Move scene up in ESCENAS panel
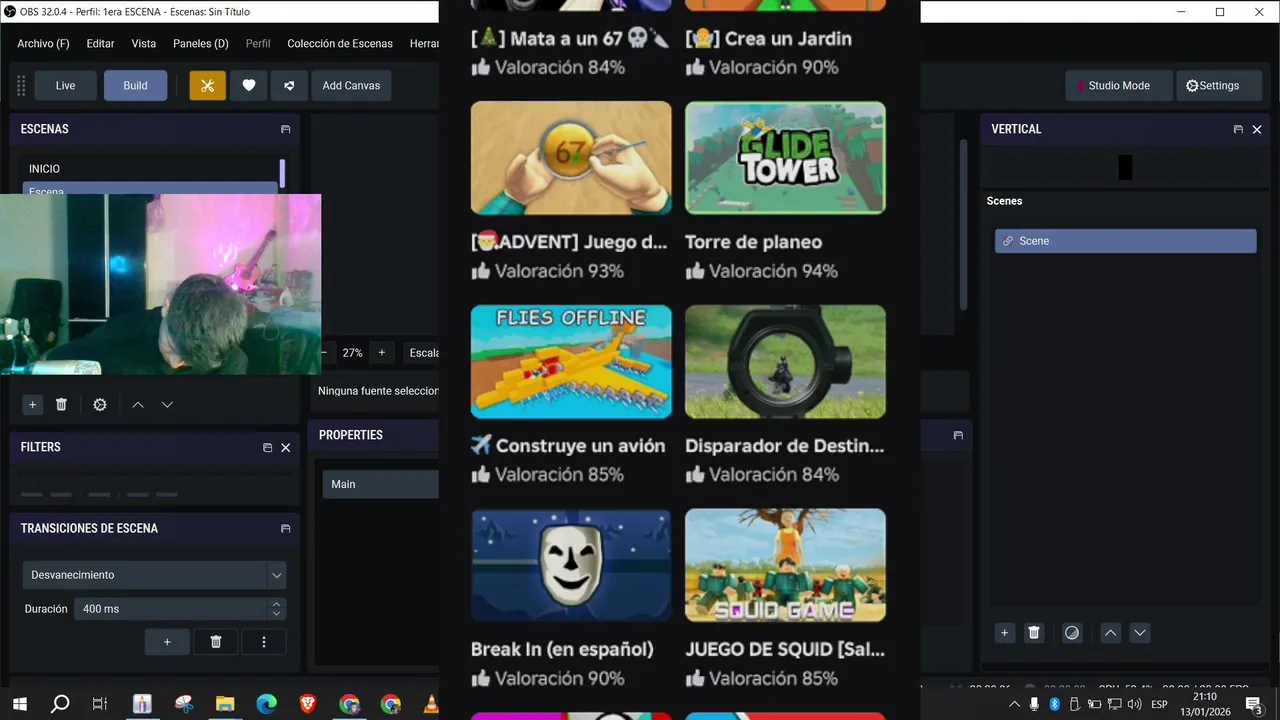Screen dimensions: 1280x720 (138, 405)
